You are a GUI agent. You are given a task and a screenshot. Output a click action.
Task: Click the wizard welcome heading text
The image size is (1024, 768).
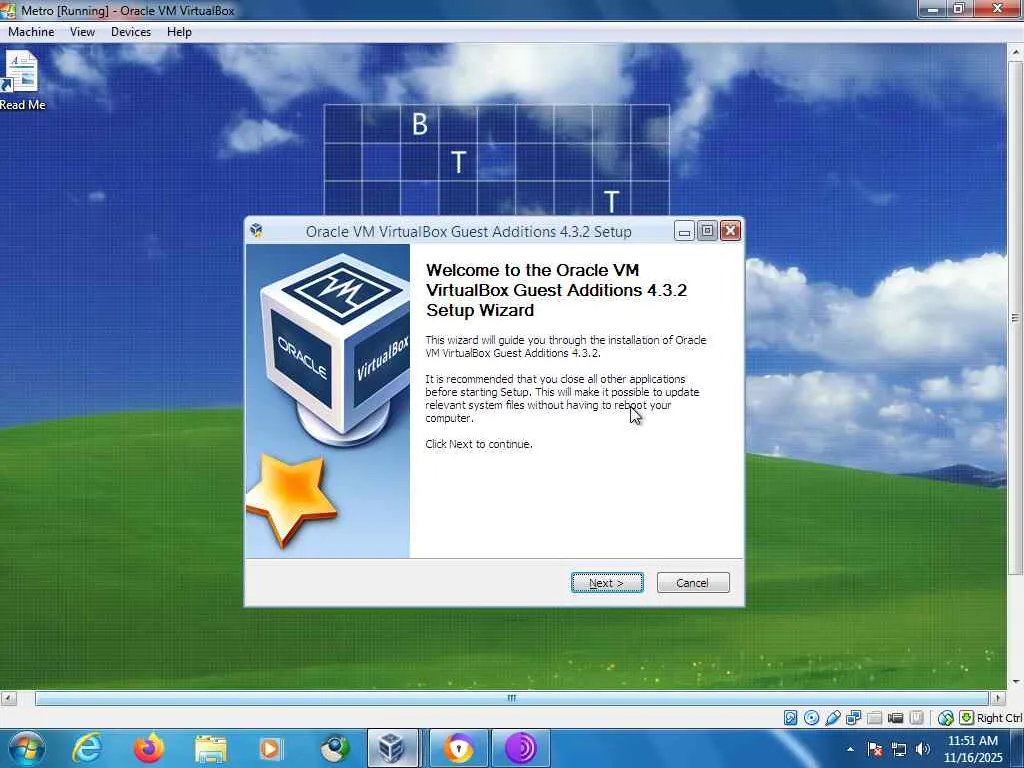pyautogui.click(x=556, y=290)
